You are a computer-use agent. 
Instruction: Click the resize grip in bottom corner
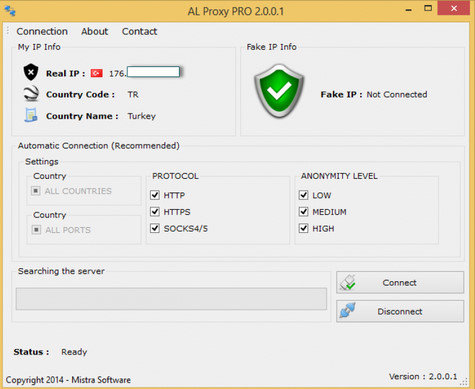[463, 382]
